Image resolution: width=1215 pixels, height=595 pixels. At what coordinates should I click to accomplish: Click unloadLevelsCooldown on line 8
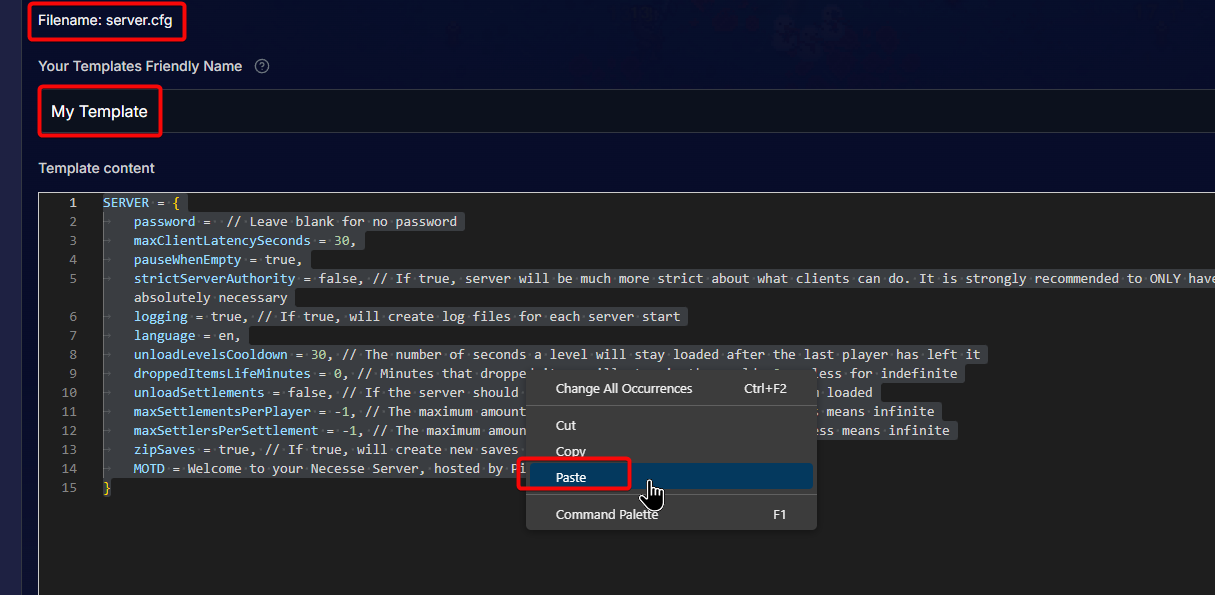tap(210, 355)
